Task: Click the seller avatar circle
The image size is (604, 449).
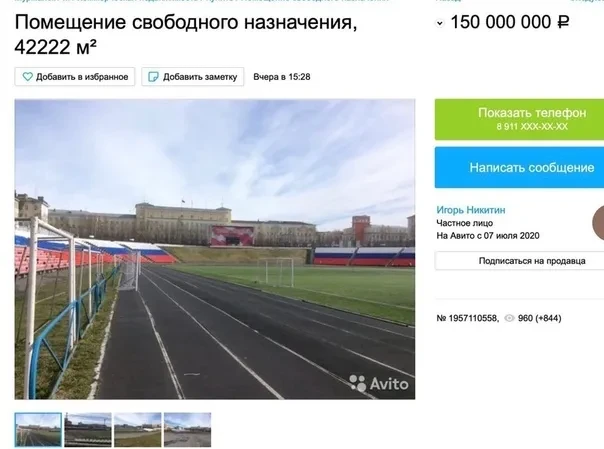Action: pos(598,223)
